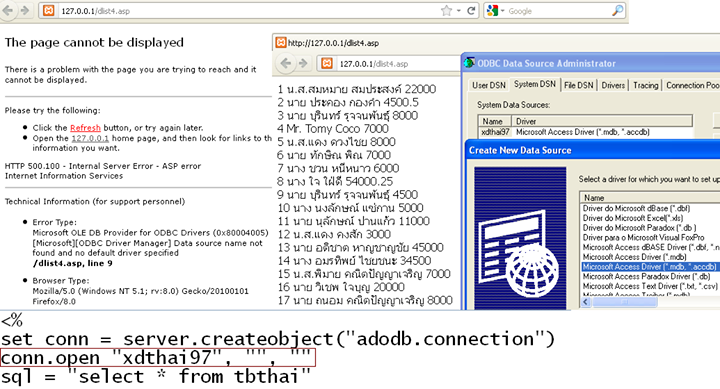Click the magnifier search icon
The height and width of the screenshot is (389, 720).
point(618,11)
